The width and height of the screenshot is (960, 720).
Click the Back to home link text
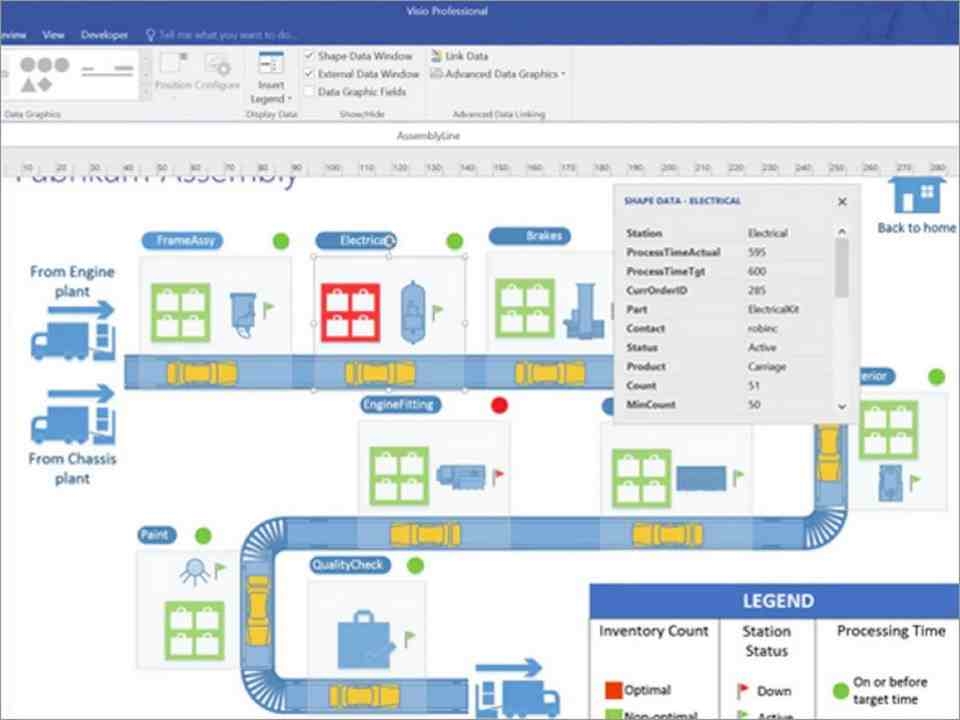click(x=917, y=228)
